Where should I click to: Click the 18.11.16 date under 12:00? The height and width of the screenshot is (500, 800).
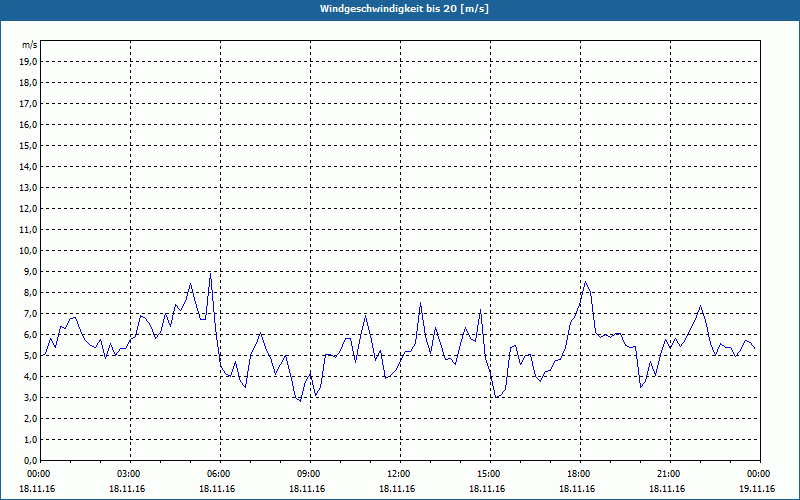click(397, 488)
